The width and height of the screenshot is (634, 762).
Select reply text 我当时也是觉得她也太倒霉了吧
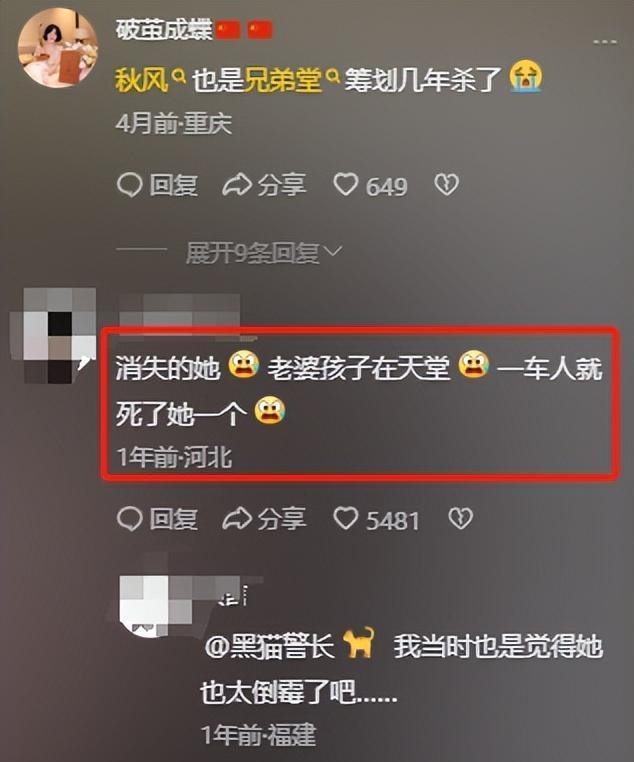402,670
